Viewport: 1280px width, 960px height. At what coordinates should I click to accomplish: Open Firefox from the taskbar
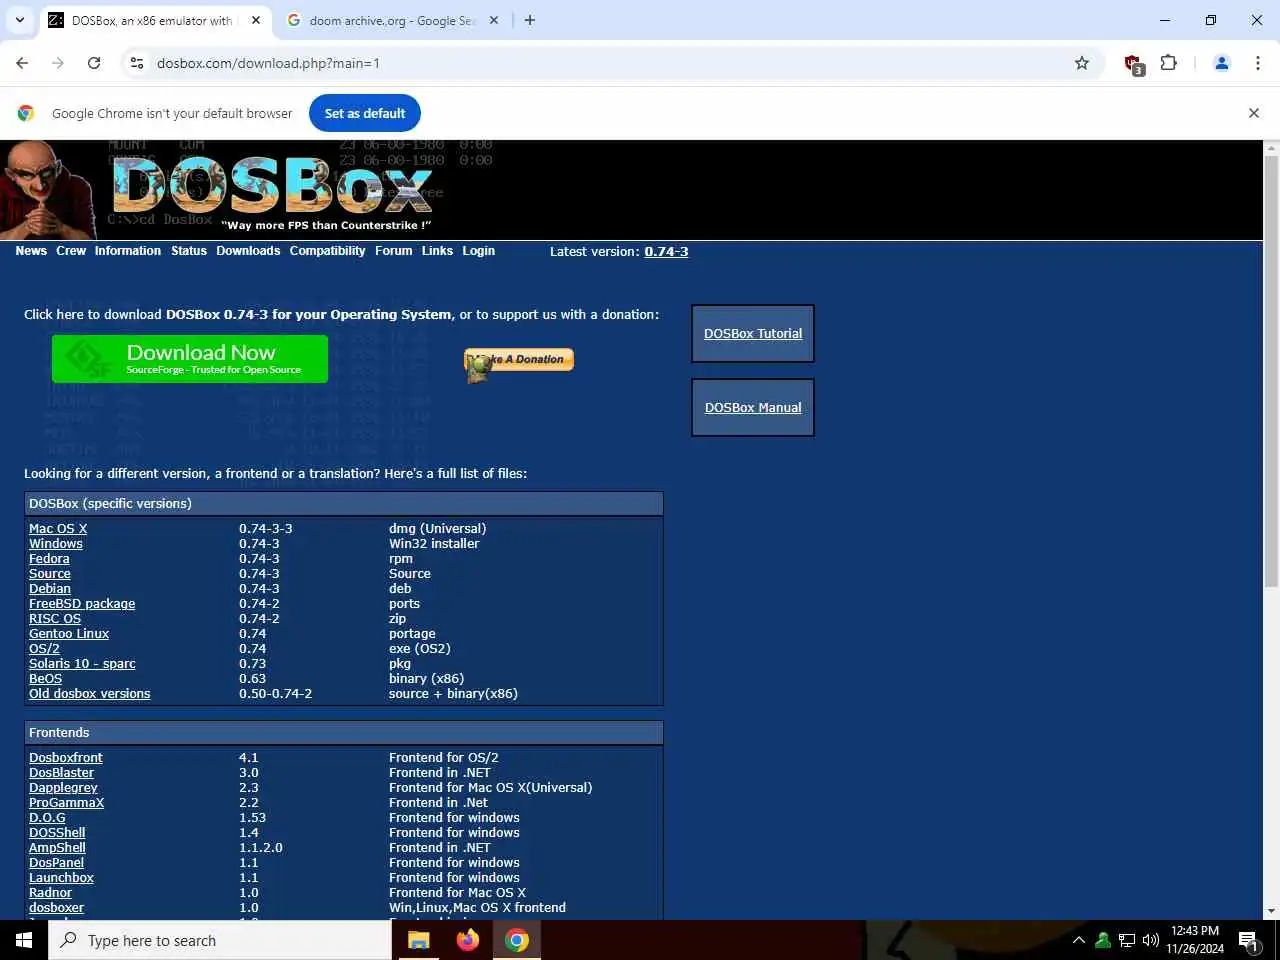coord(467,940)
